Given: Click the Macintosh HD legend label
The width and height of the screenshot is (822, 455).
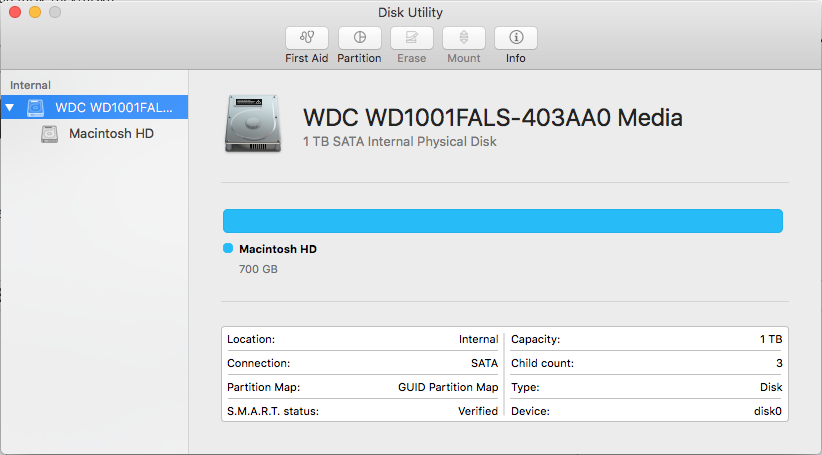Looking at the screenshot, I should (278, 248).
